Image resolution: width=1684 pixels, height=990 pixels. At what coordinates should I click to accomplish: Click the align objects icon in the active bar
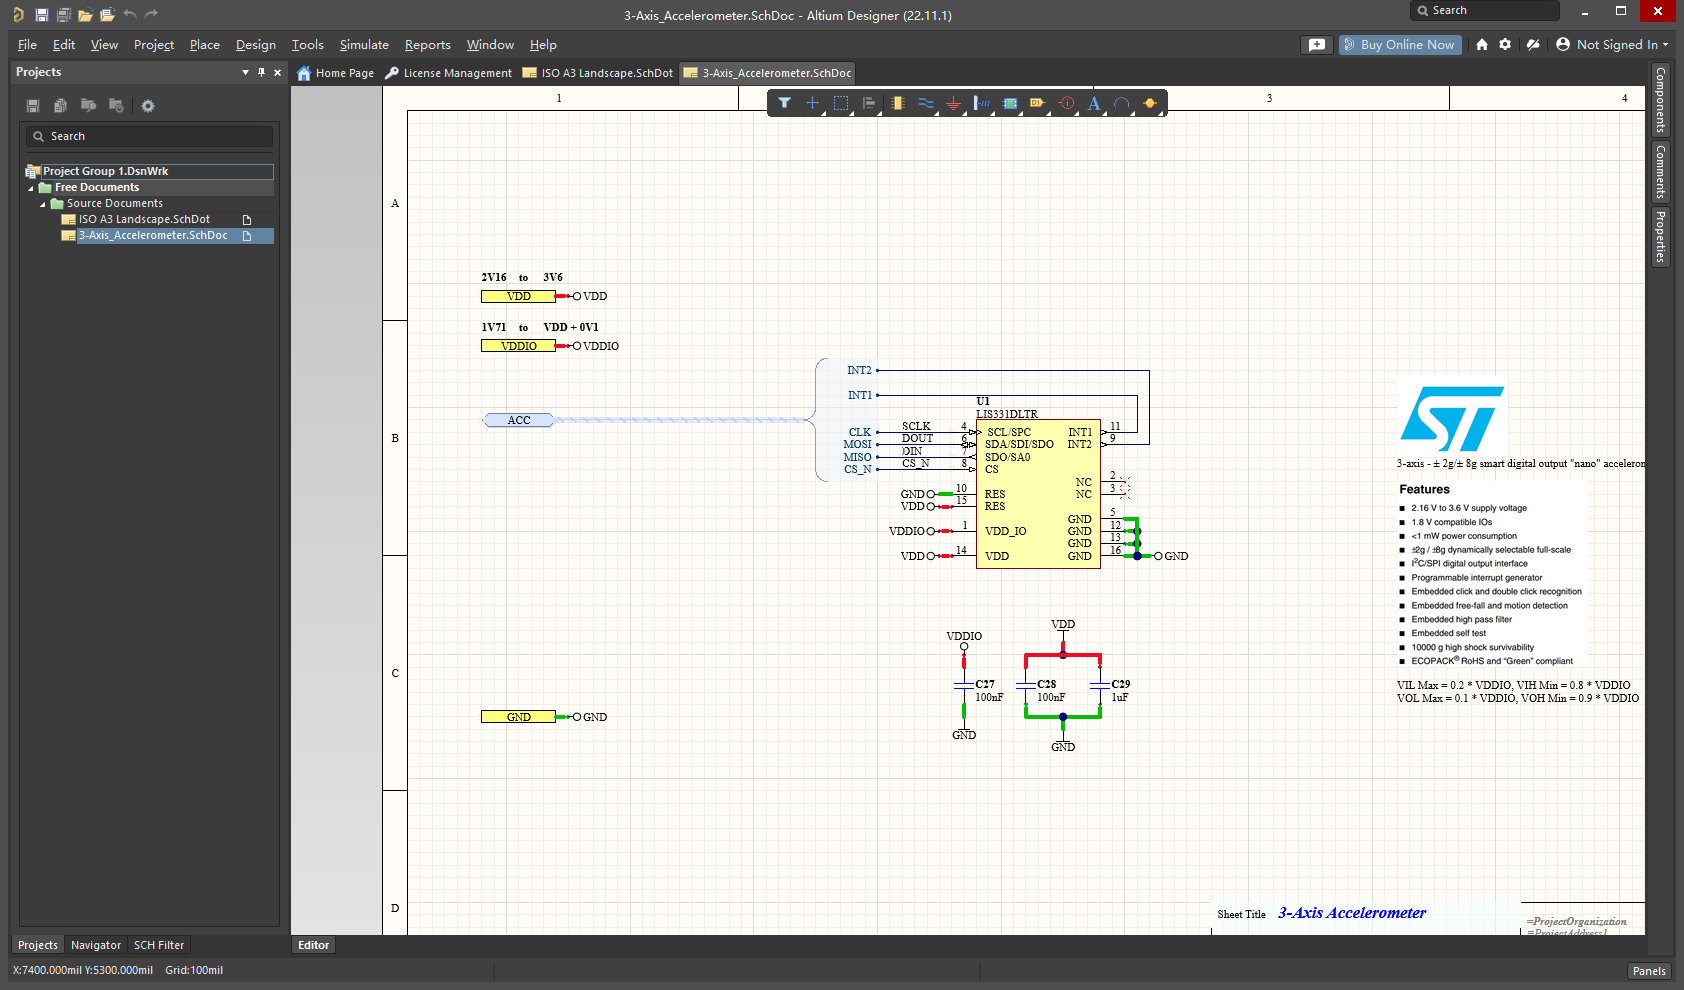(x=869, y=103)
